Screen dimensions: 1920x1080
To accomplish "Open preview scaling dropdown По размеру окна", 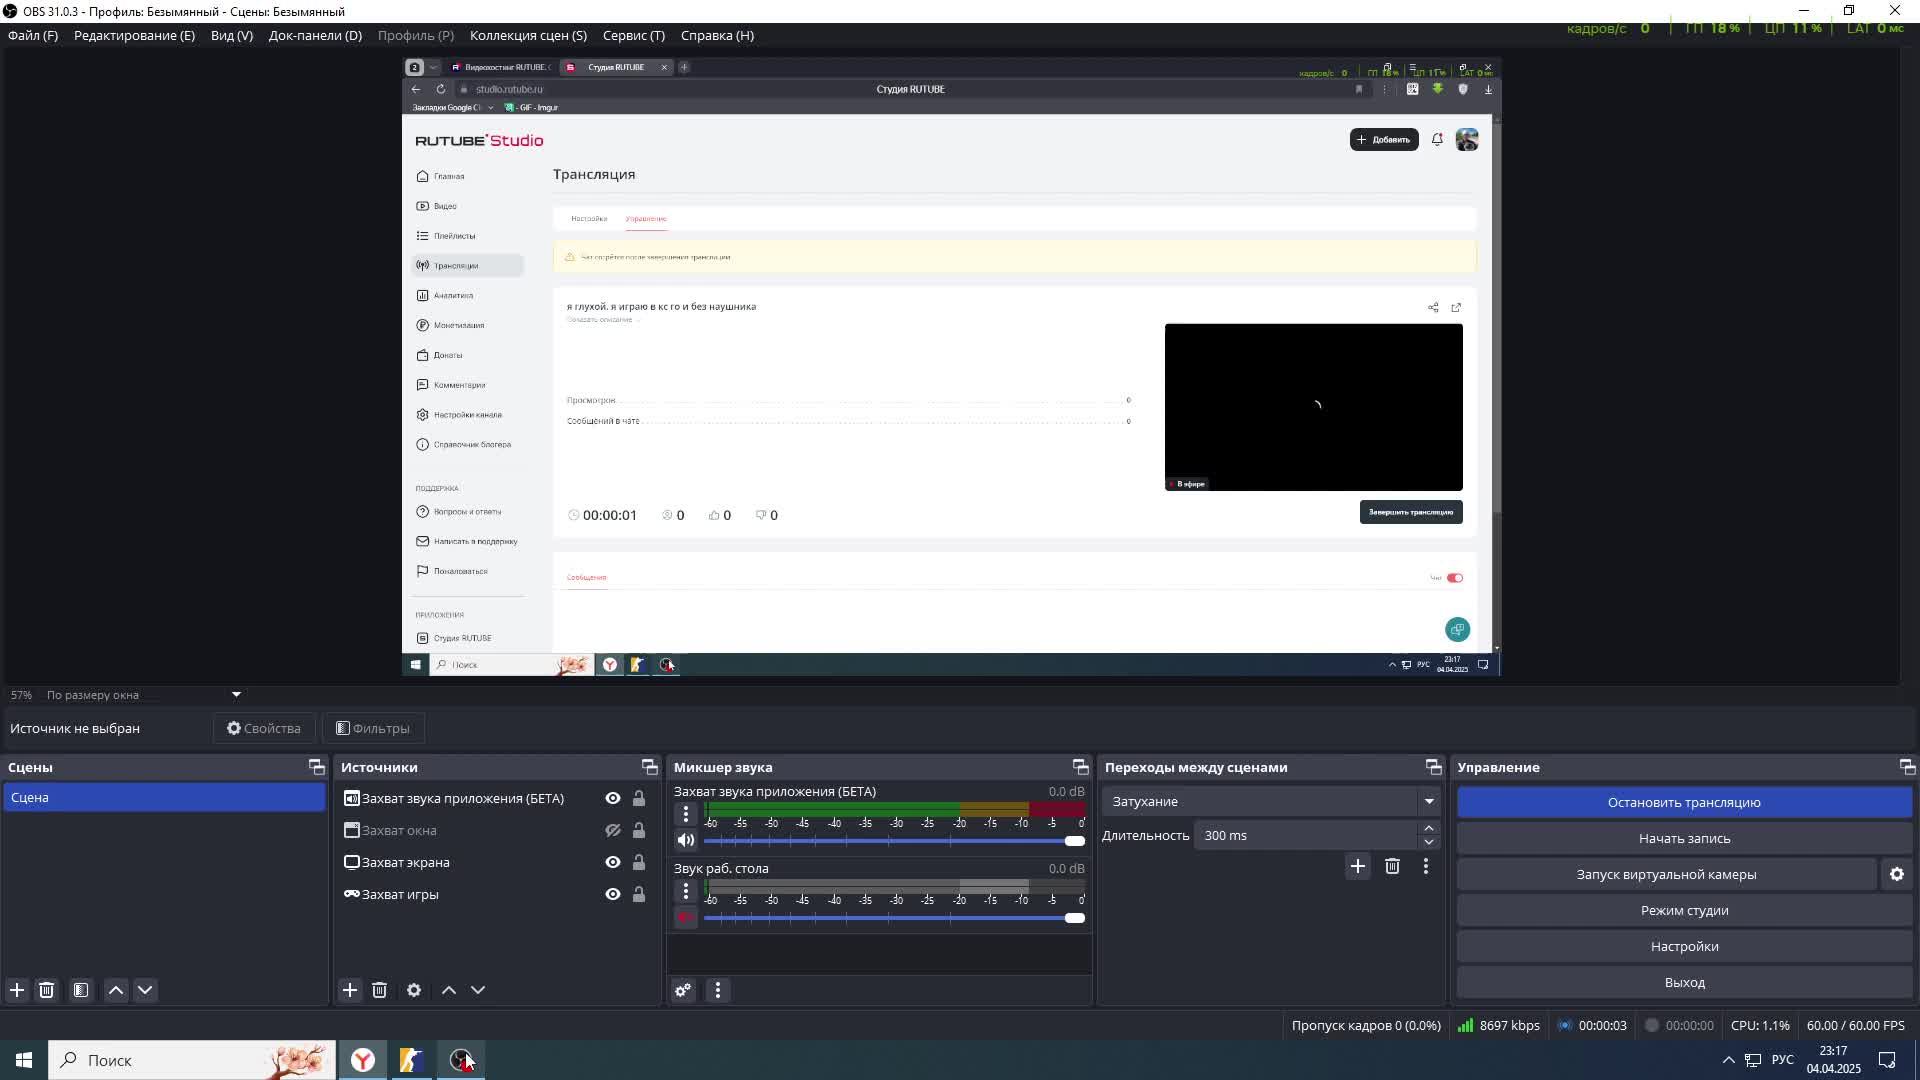I will click(x=144, y=695).
